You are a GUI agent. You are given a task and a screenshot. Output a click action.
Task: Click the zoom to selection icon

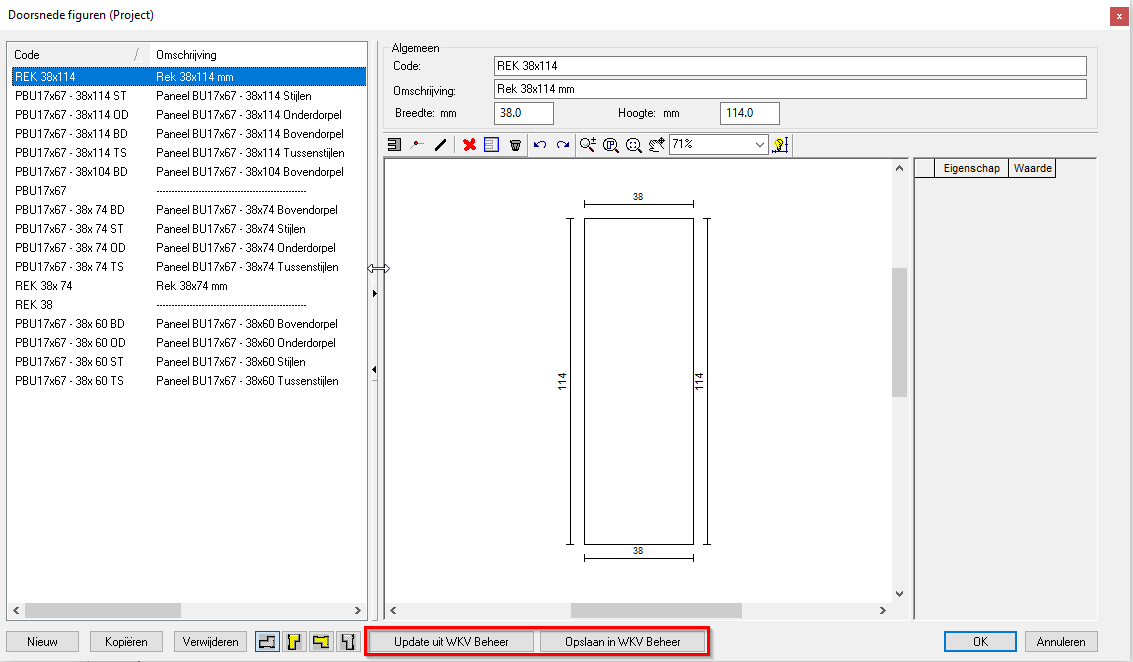coord(634,144)
